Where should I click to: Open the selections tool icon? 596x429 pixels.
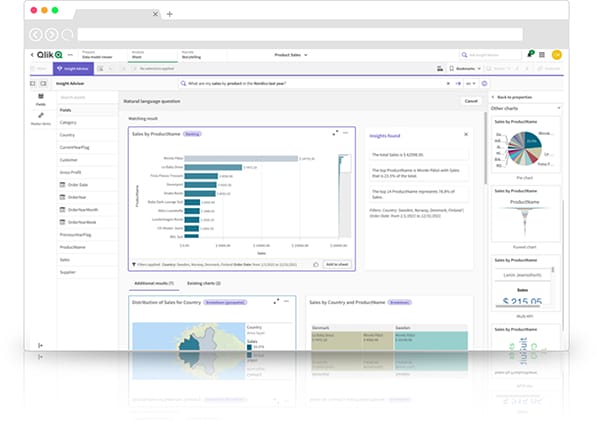100,68
